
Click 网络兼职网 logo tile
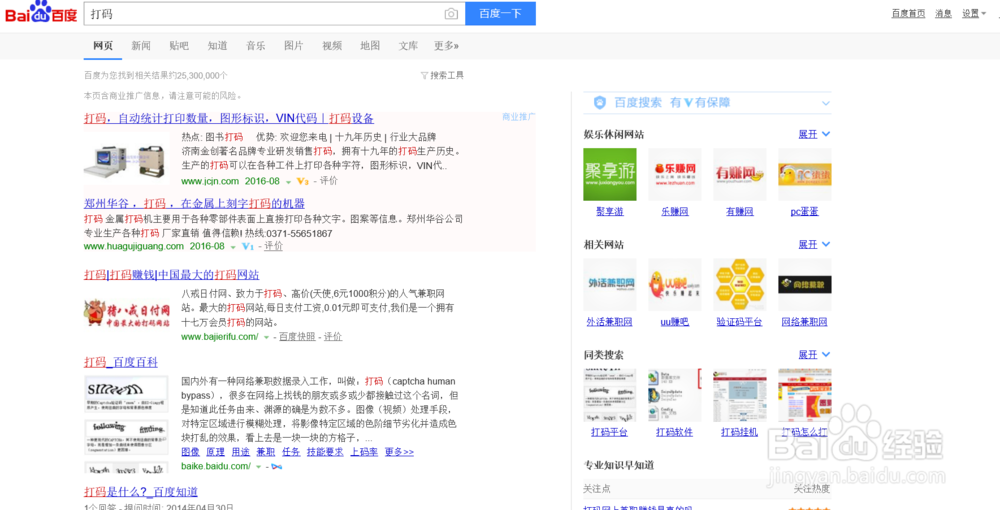(805, 284)
